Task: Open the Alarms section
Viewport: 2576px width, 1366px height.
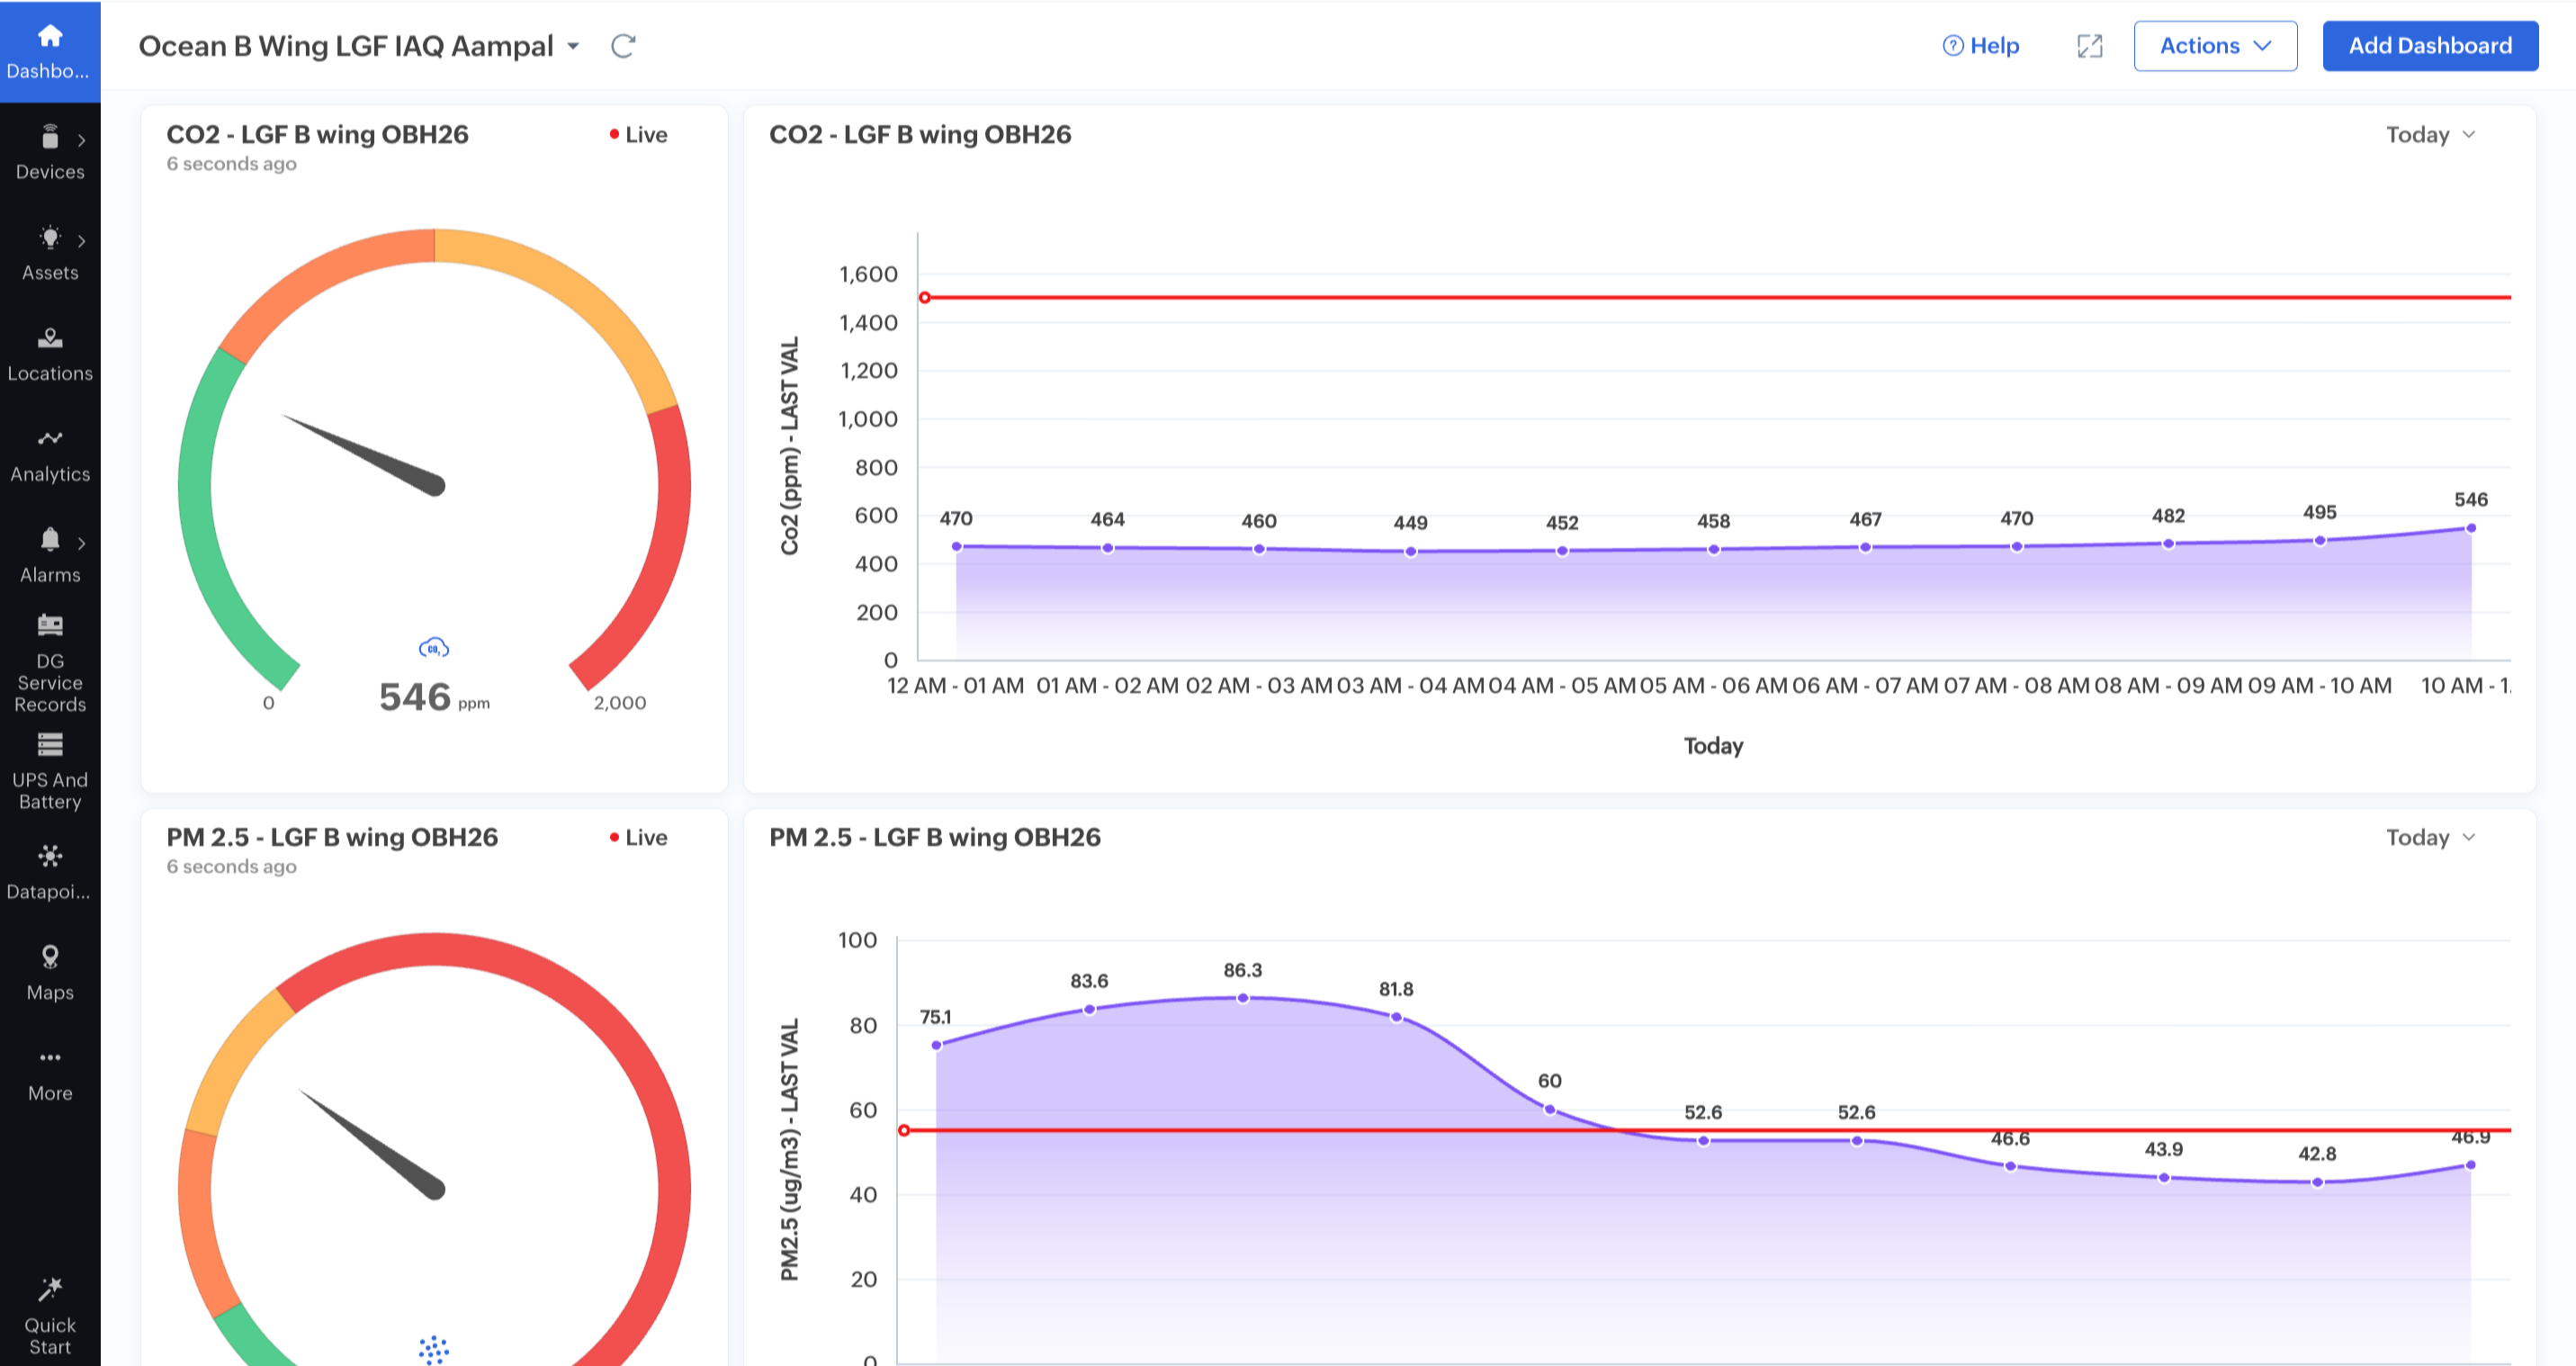Action: coord(50,555)
